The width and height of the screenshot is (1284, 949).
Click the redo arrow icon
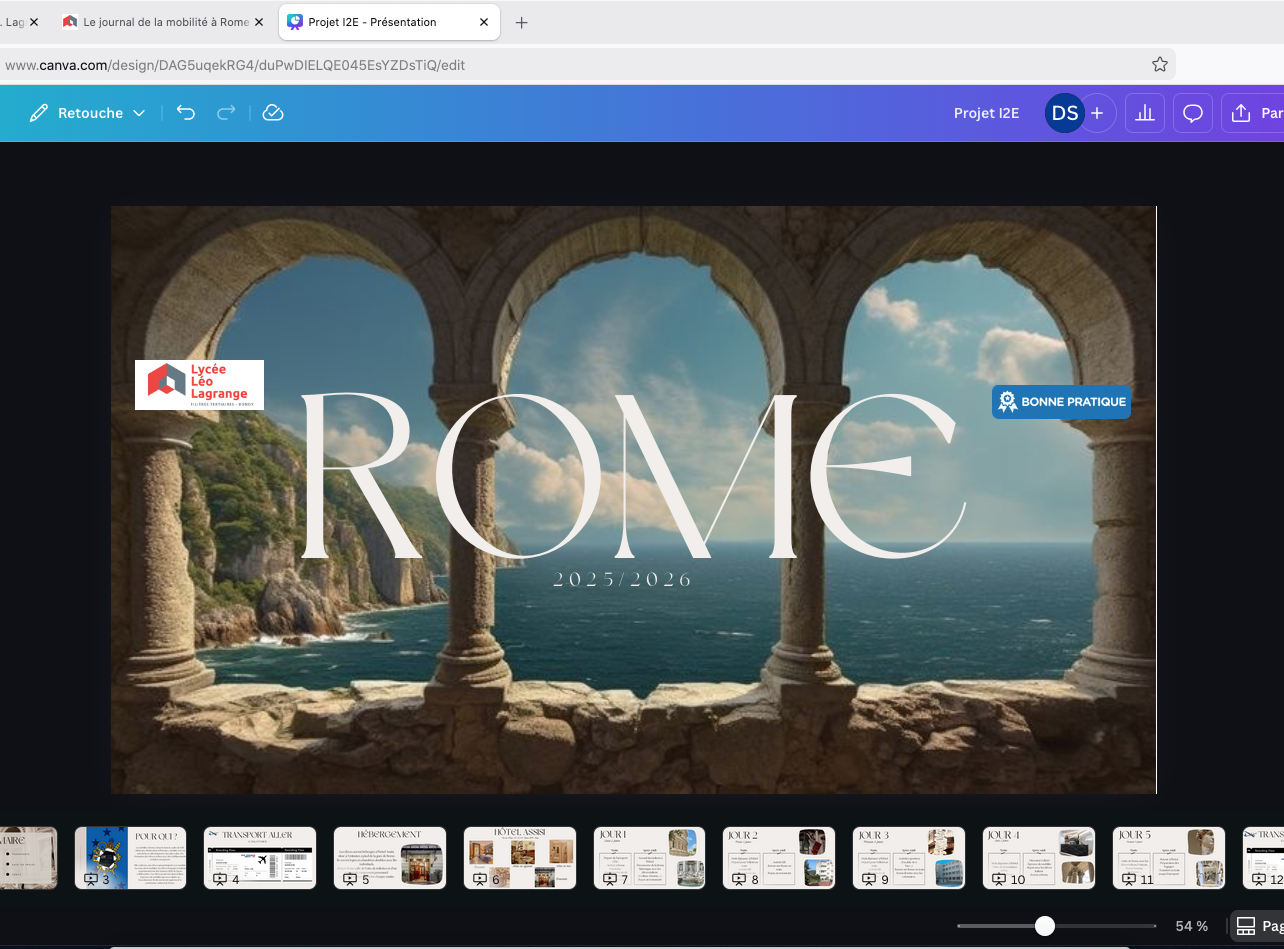(x=227, y=113)
